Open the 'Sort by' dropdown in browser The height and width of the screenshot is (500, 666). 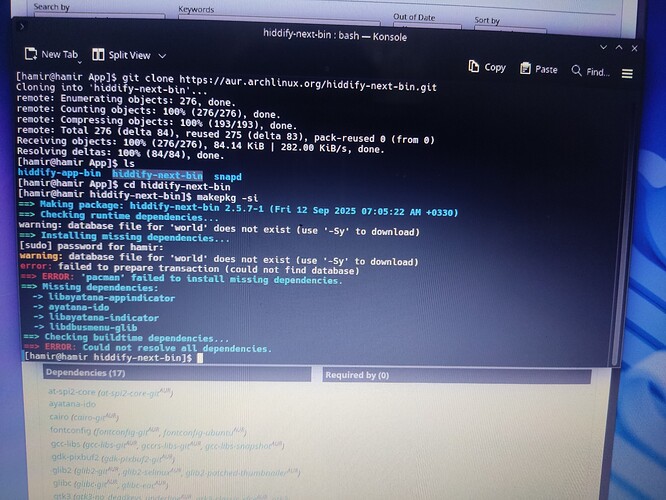[x=510, y=28]
